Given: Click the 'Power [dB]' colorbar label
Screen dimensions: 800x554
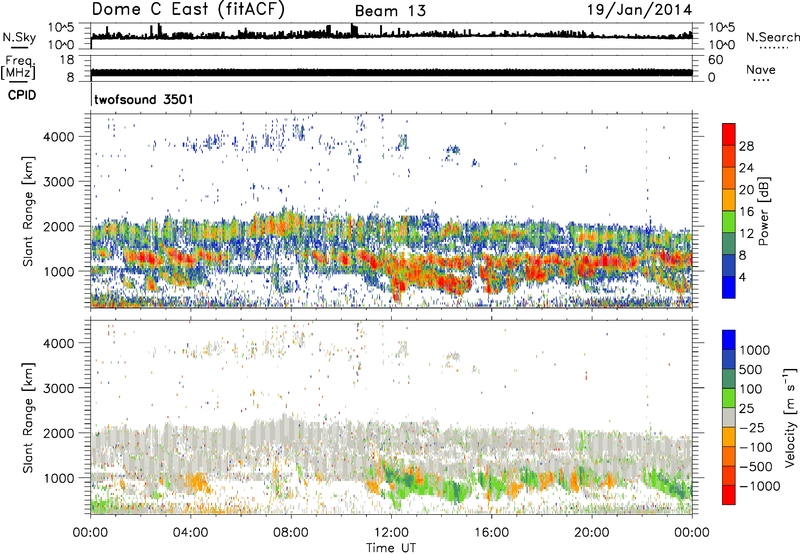Looking at the screenshot, I should click(x=763, y=211).
